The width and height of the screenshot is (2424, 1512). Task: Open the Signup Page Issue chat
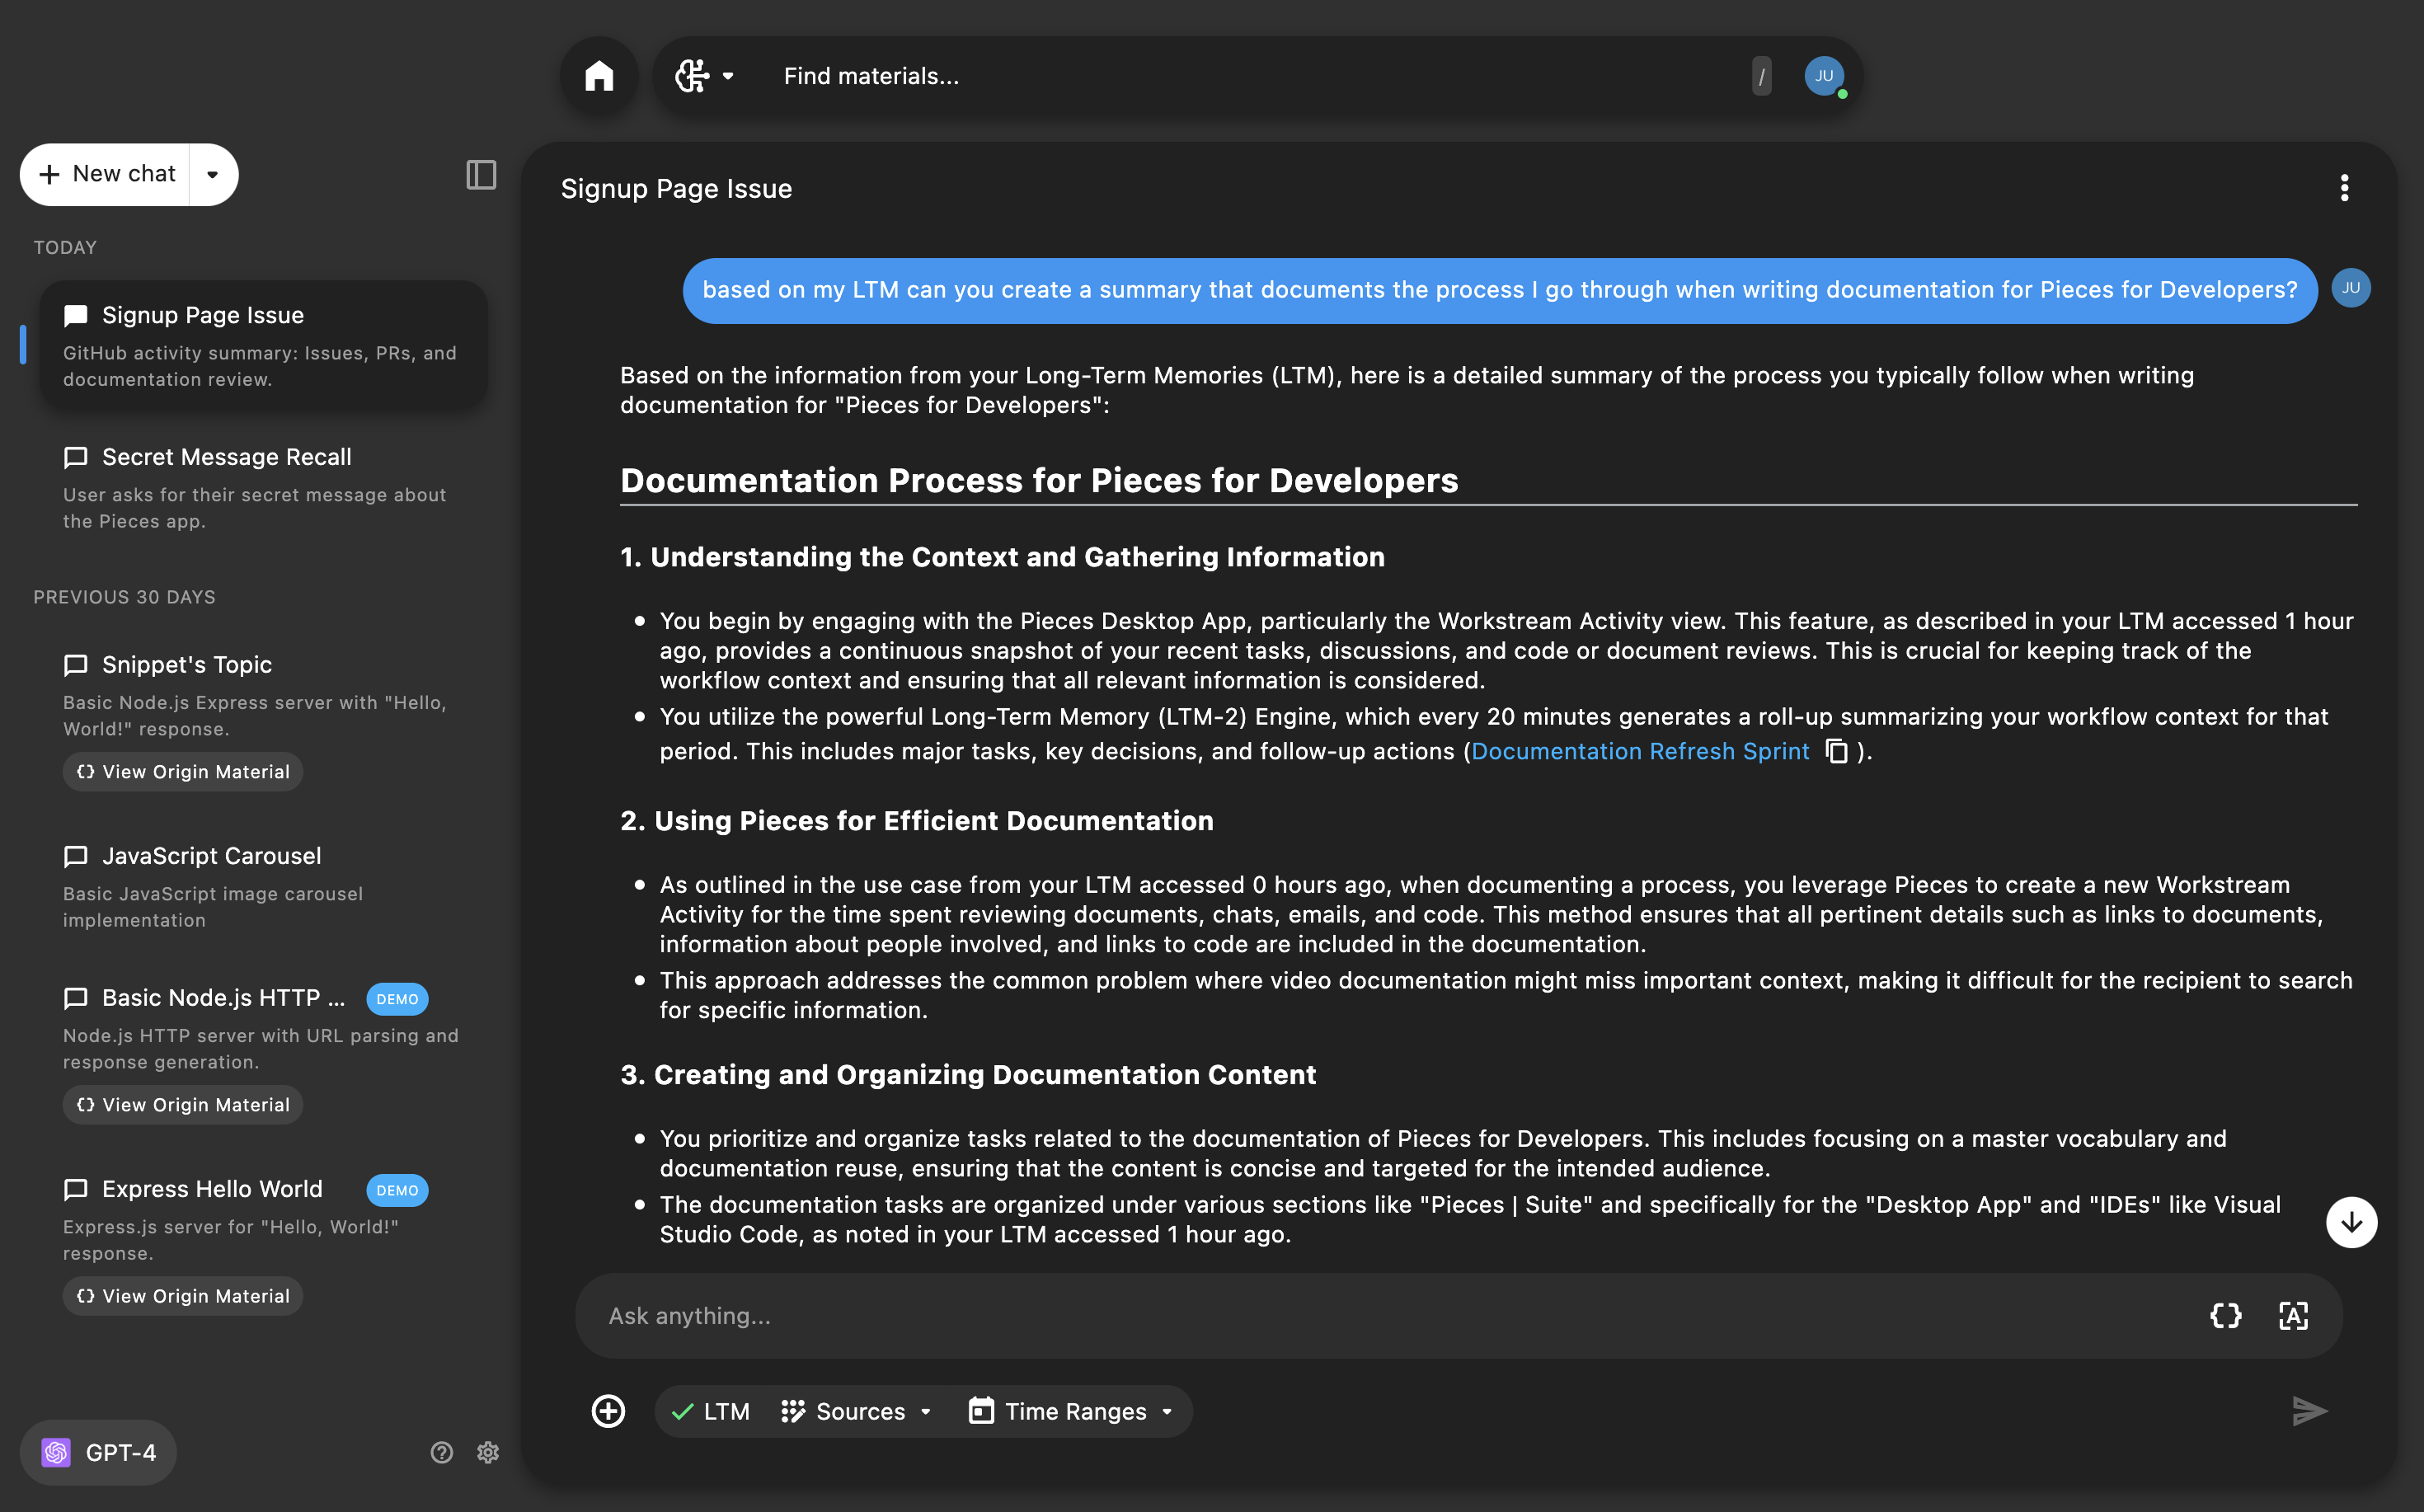point(263,345)
